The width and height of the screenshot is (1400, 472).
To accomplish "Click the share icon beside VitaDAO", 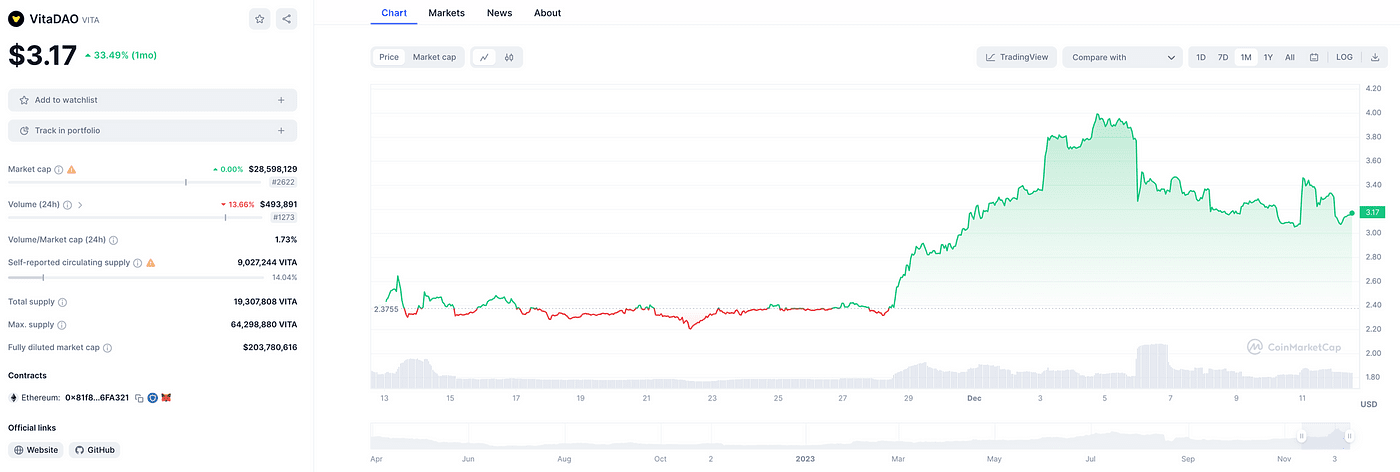I will [287, 19].
